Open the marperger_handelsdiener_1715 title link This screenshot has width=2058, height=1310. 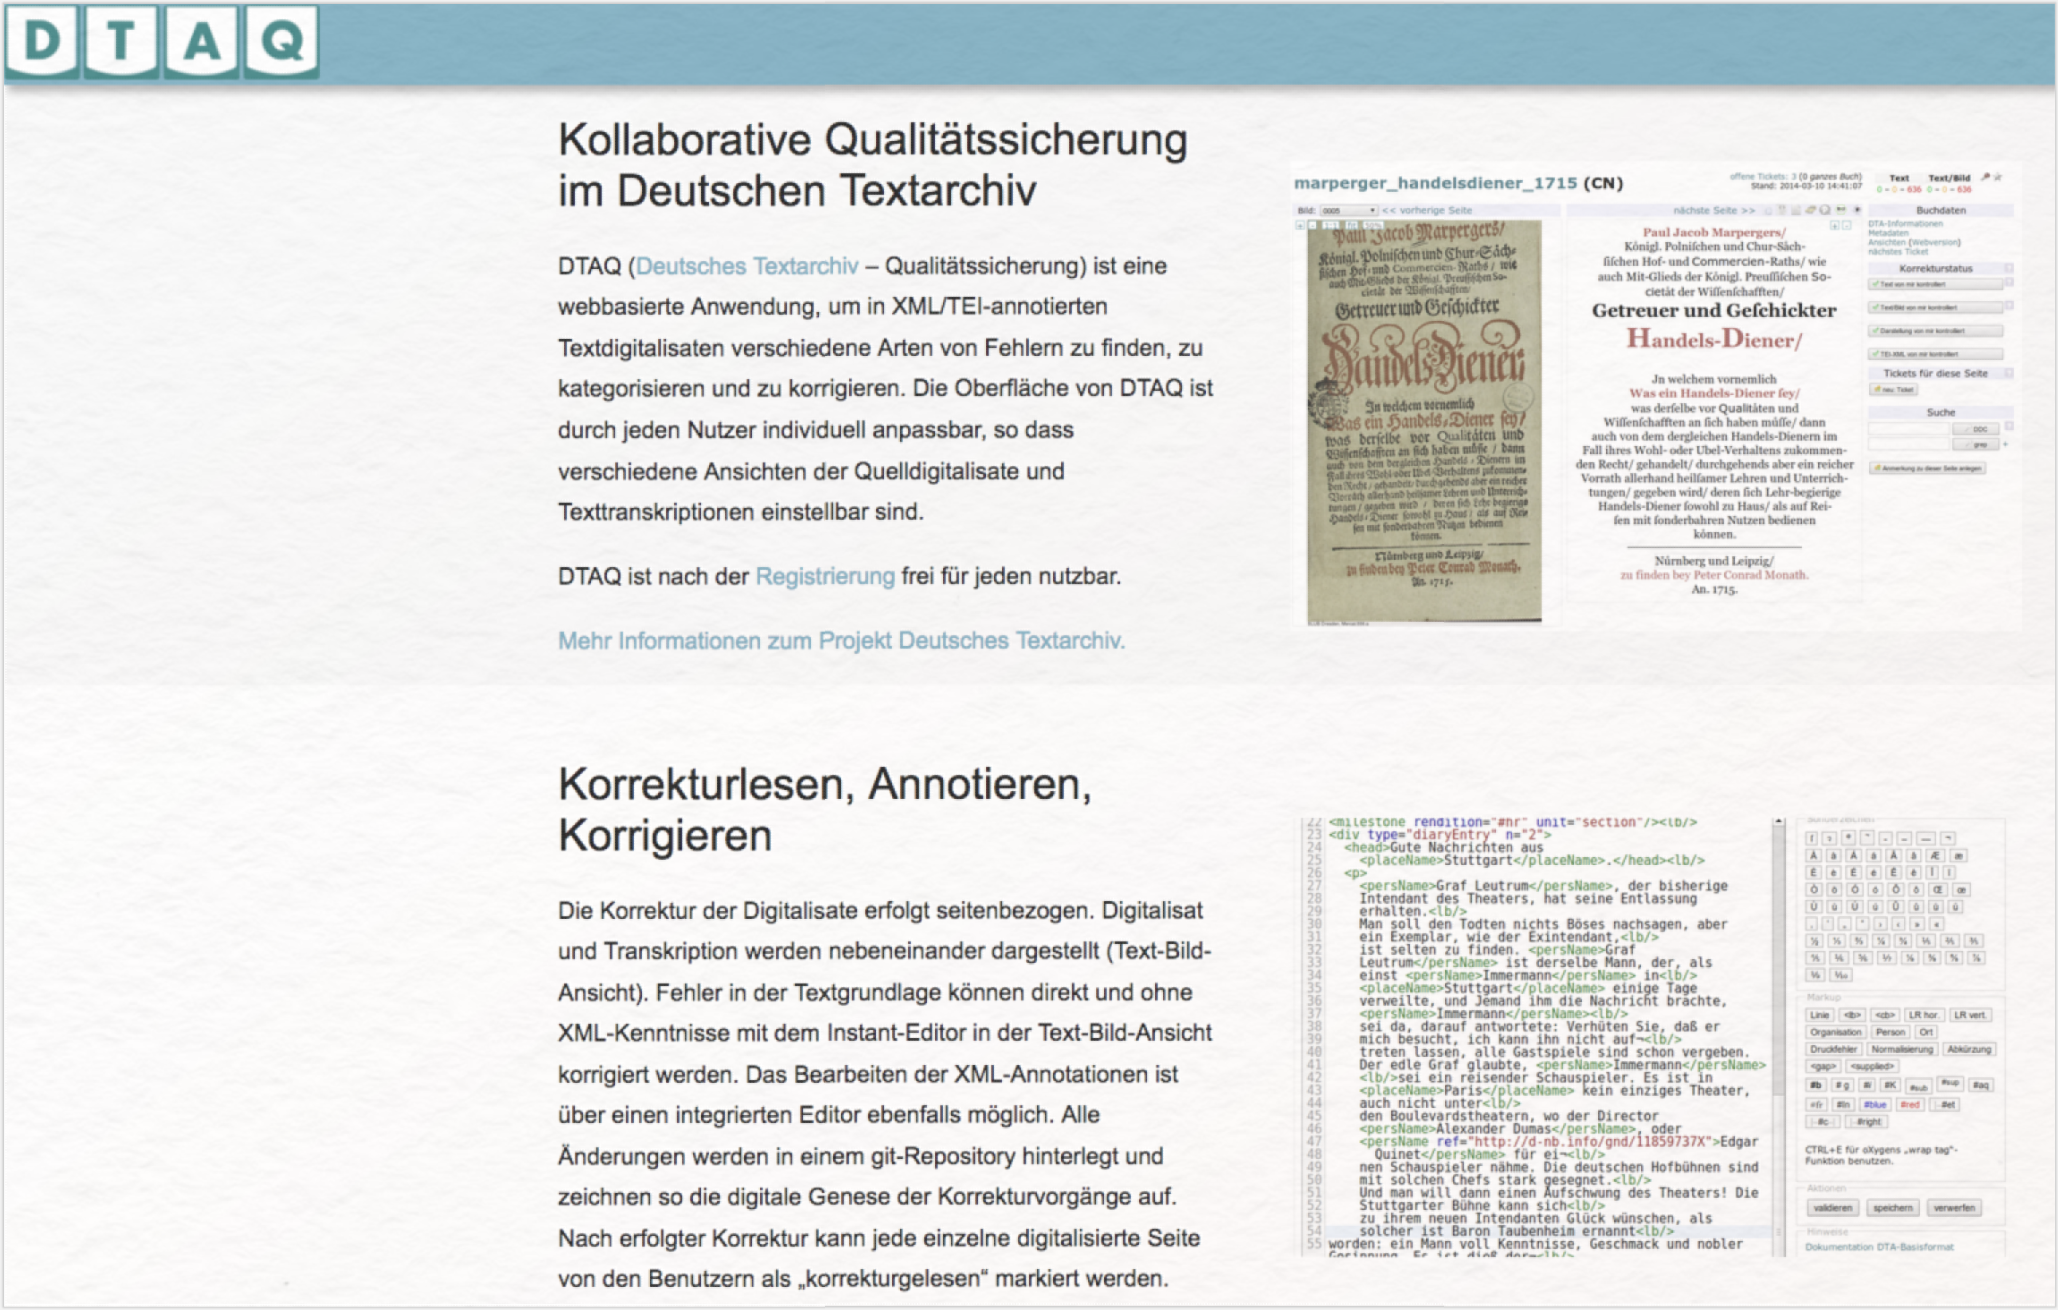1436,183
